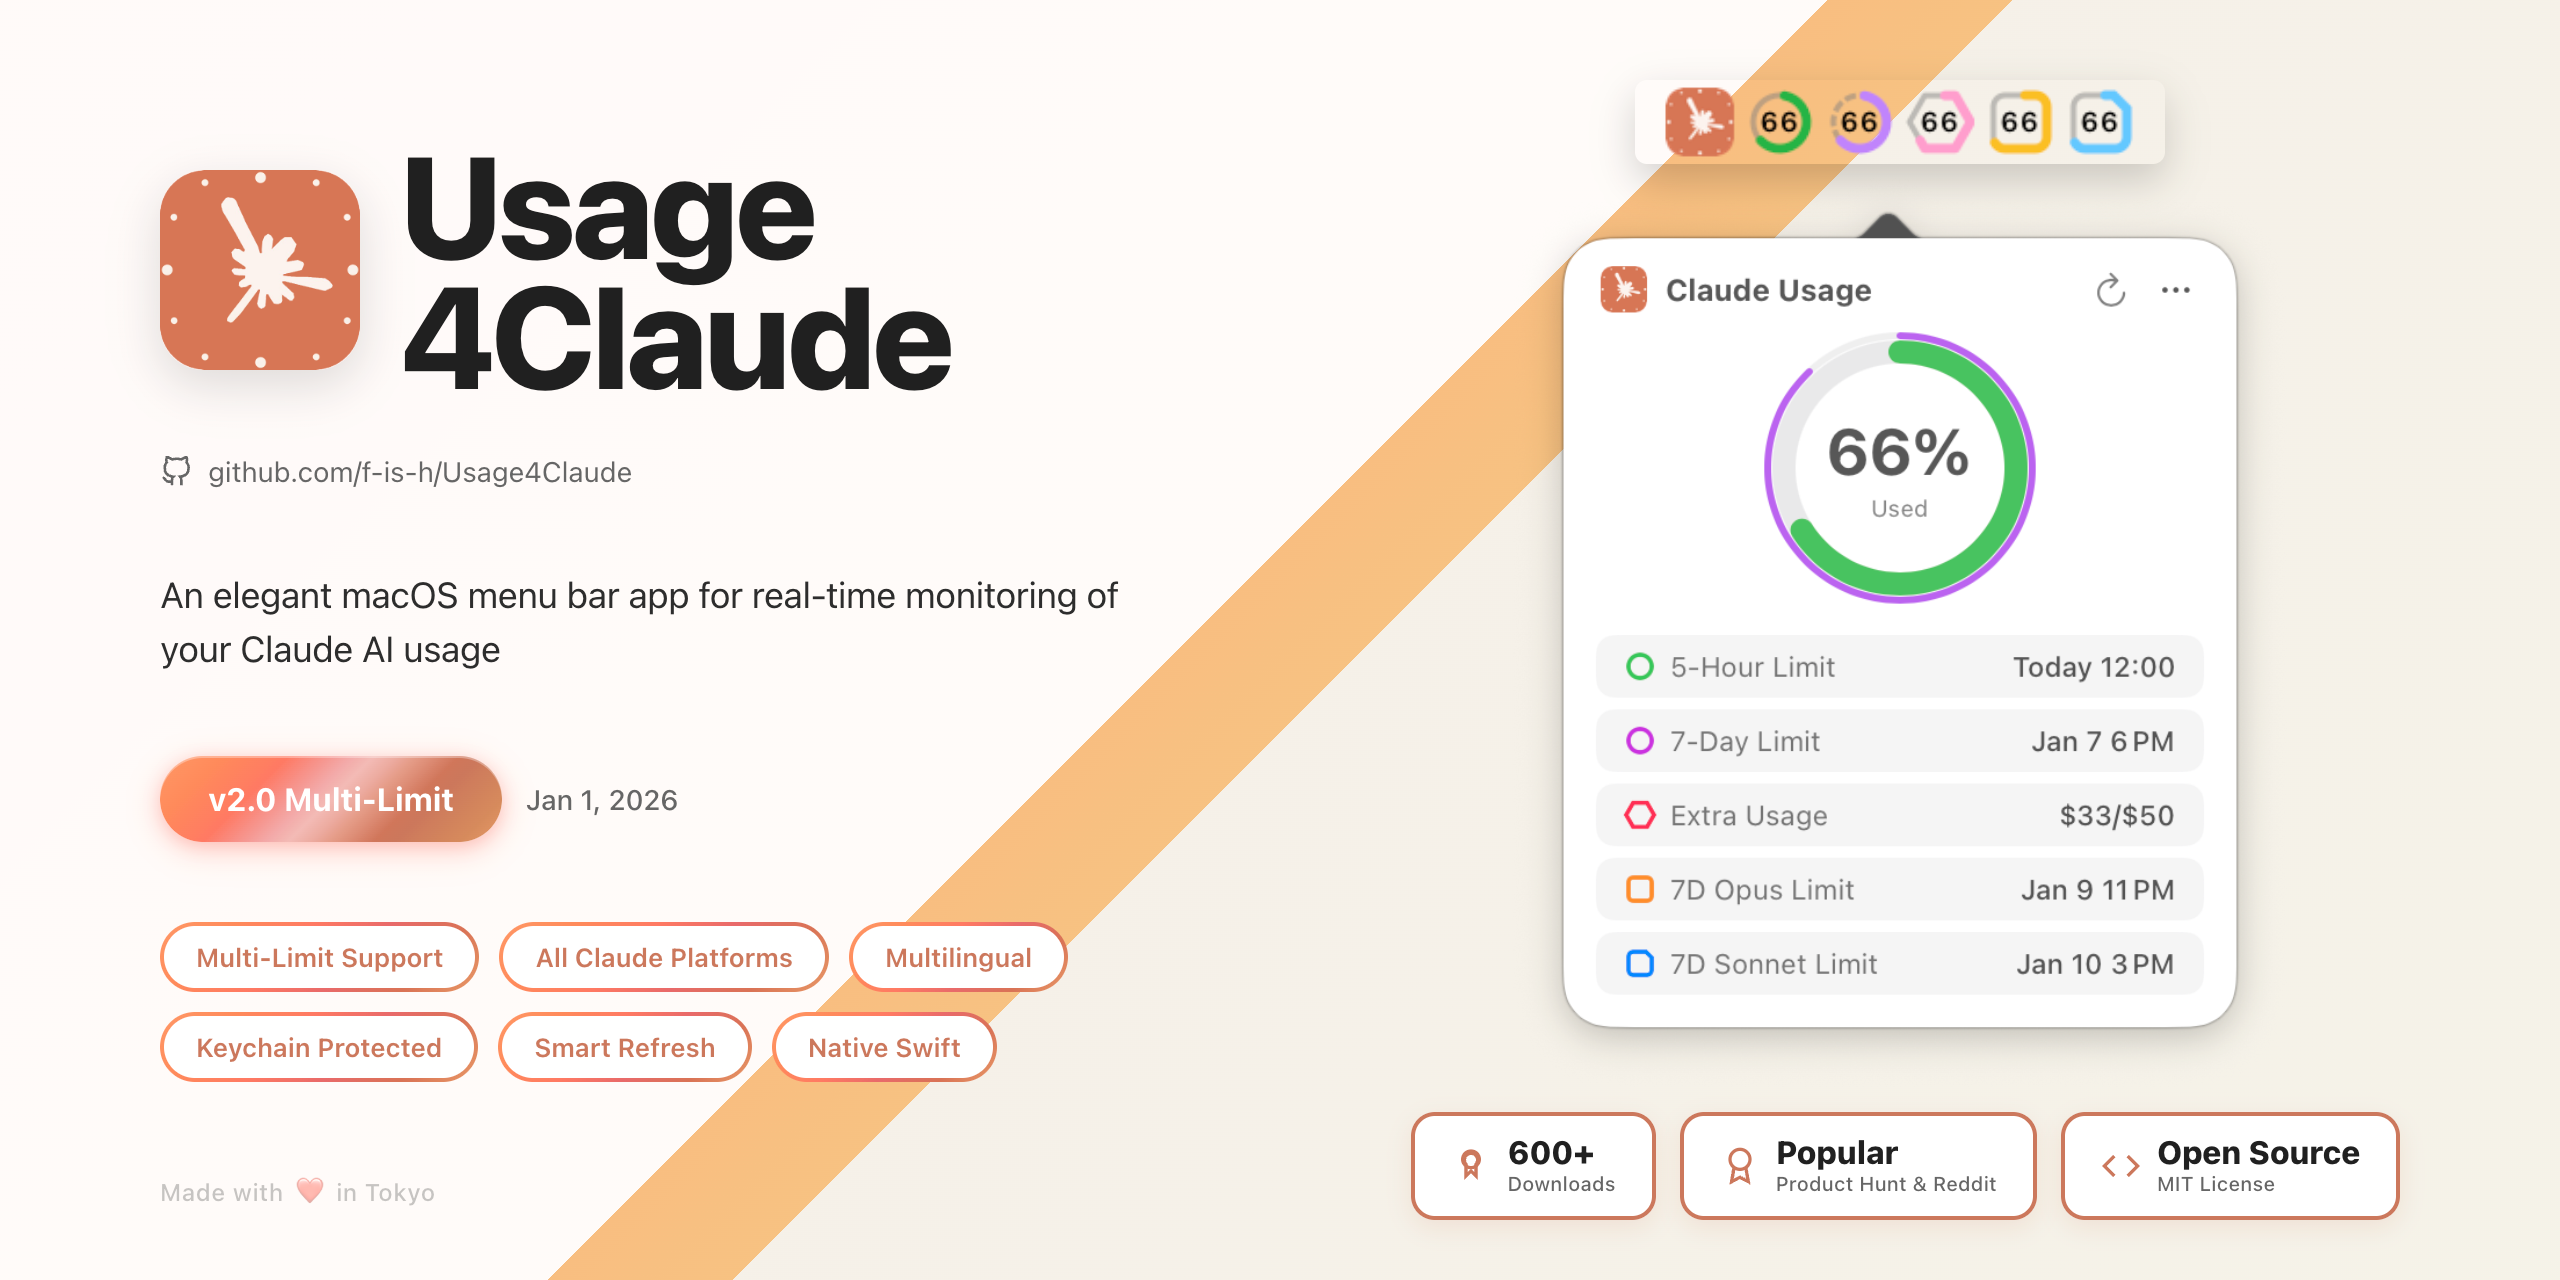Image resolution: width=2560 pixels, height=1280 pixels.
Task: Select the 5-Hour Limit row
Action: [1899, 667]
